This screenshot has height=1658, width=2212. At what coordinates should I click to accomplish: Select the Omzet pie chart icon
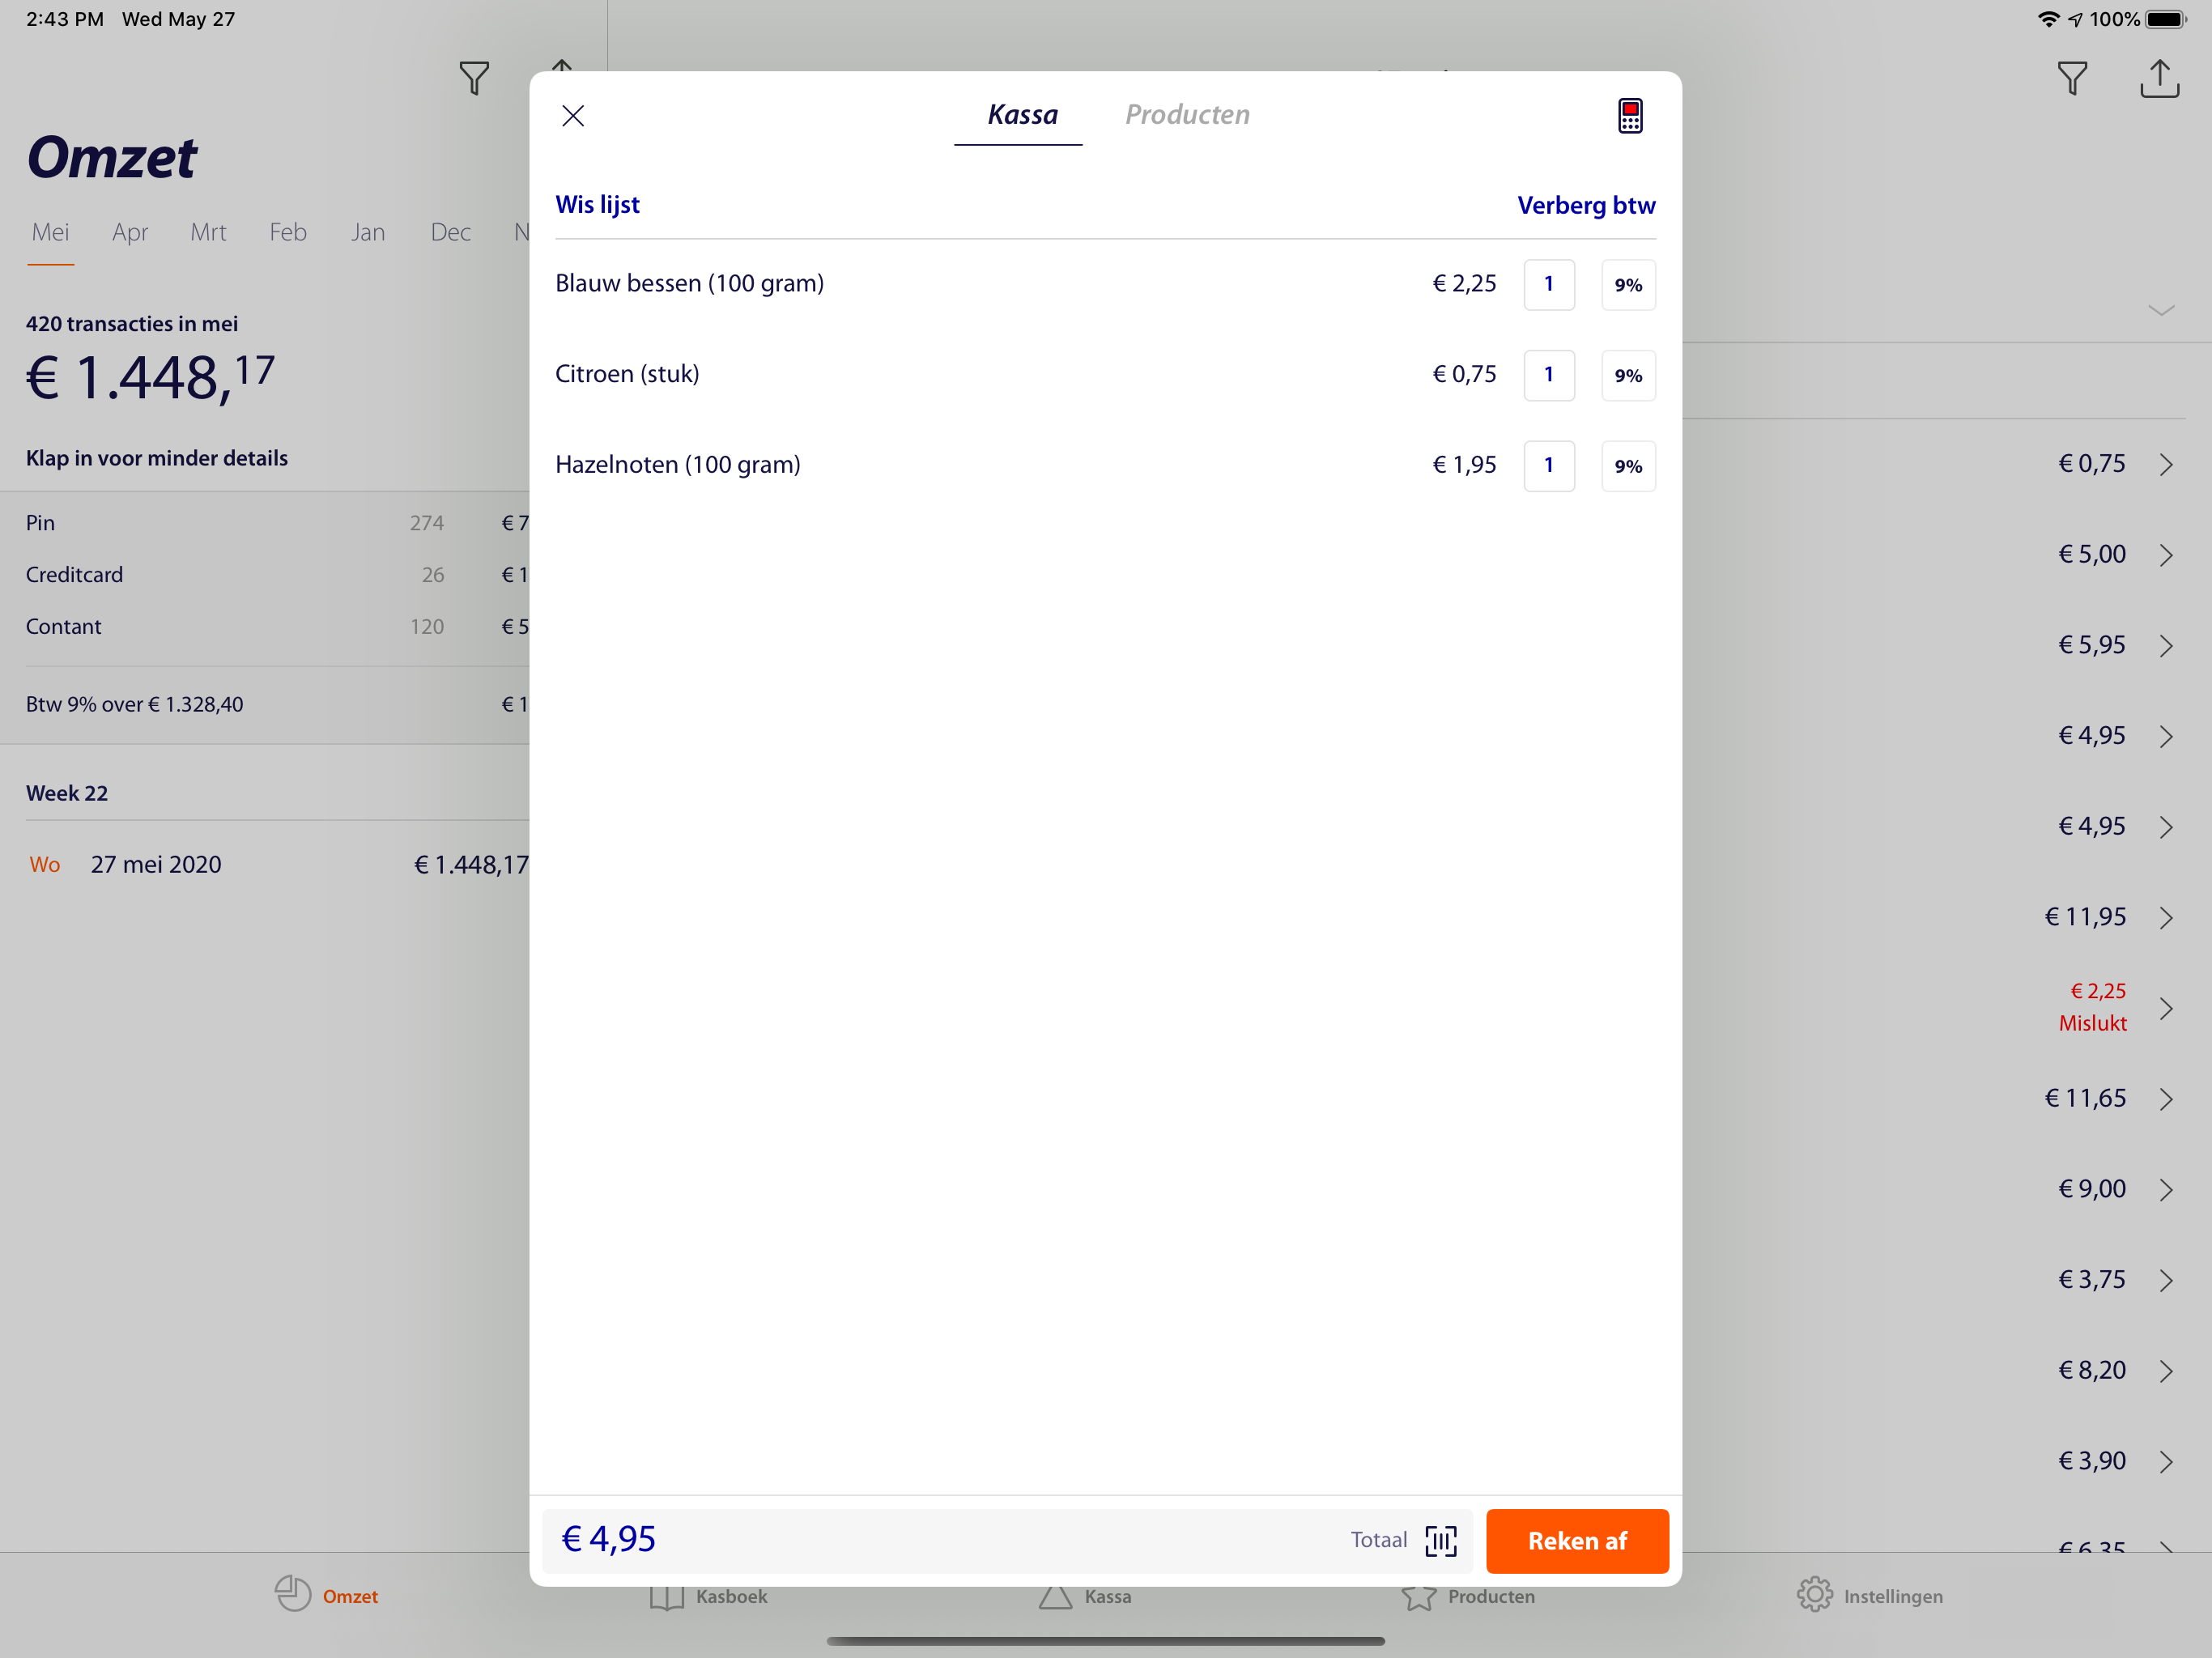click(326, 1596)
